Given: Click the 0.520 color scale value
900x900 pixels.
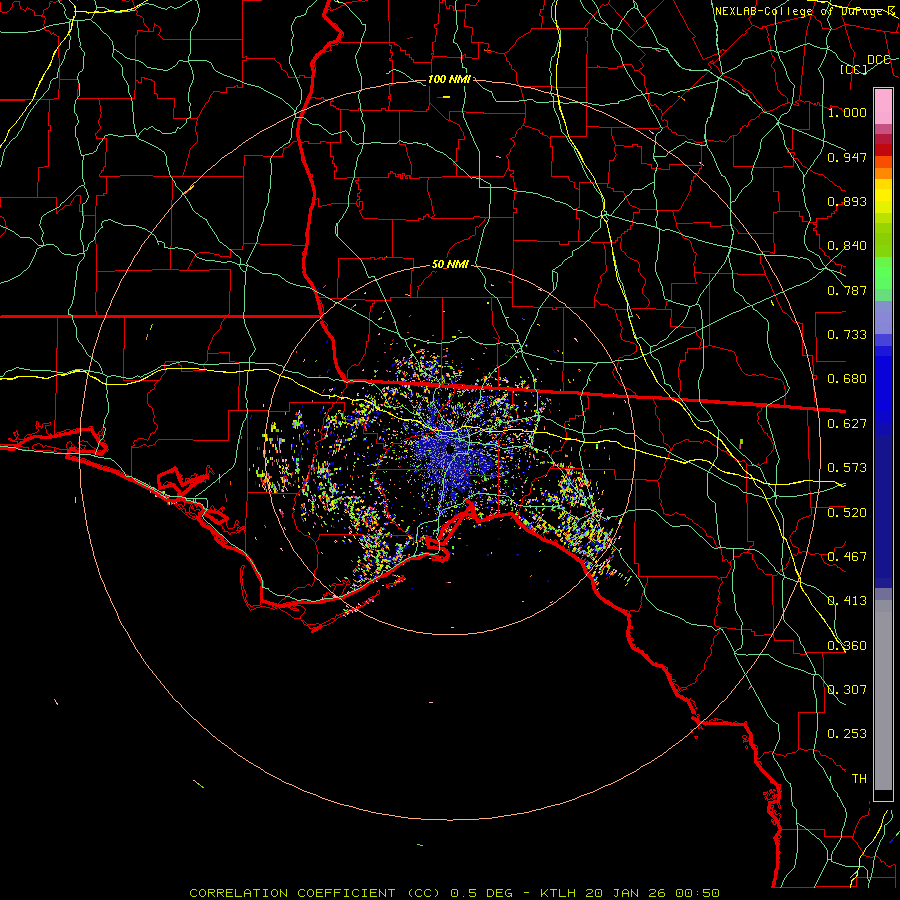Looking at the screenshot, I should 847,513.
